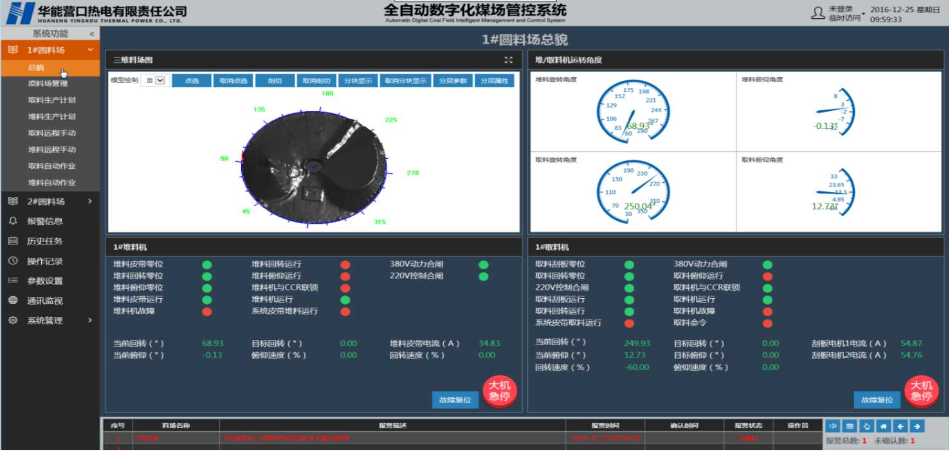The image size is (949, 451).
Task: Open the 模型绘制 dropdown
Action: 153,80
